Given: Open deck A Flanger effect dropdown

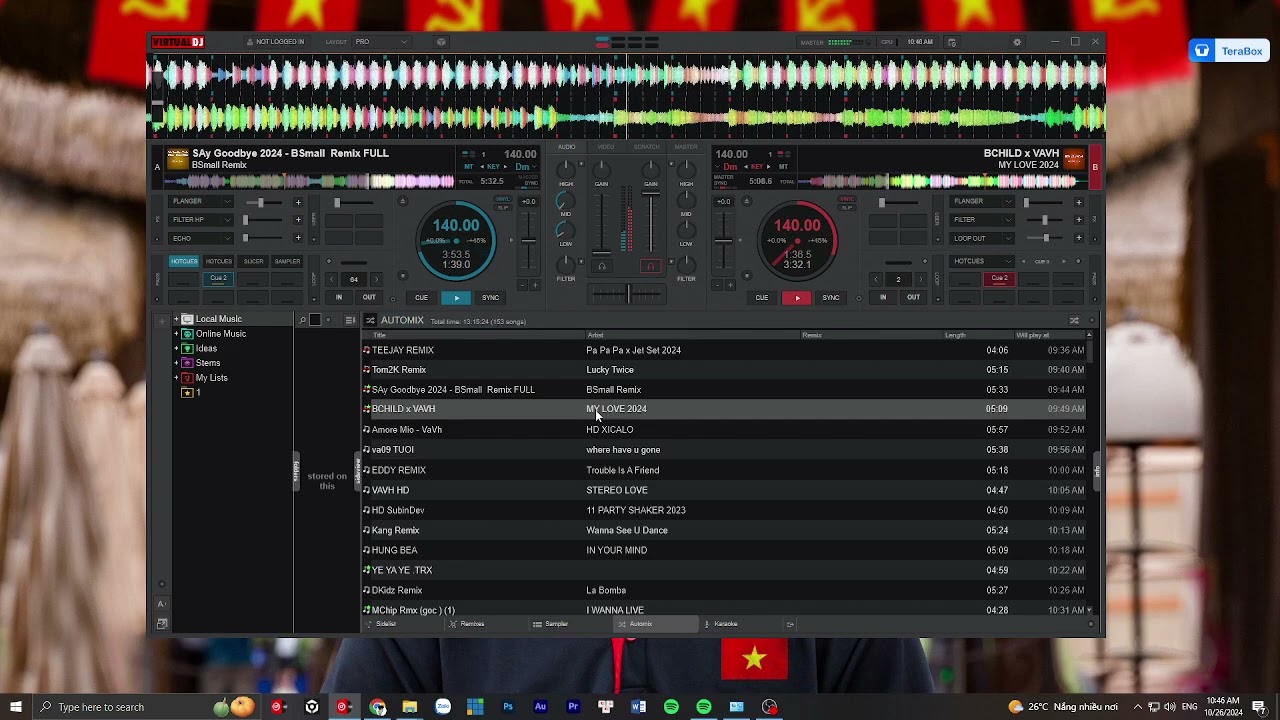Looking at the screenshot, I should click(202, 201).
